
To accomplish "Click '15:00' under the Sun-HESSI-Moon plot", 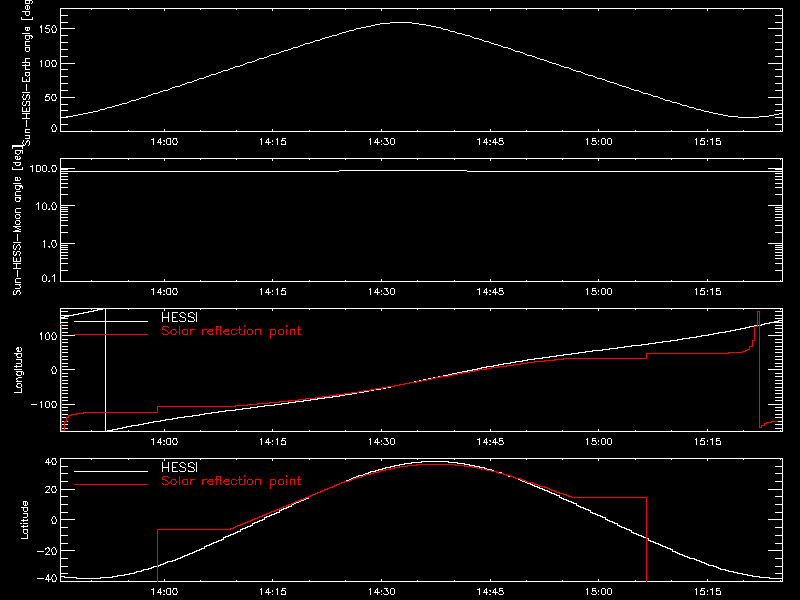I will 599,292.
